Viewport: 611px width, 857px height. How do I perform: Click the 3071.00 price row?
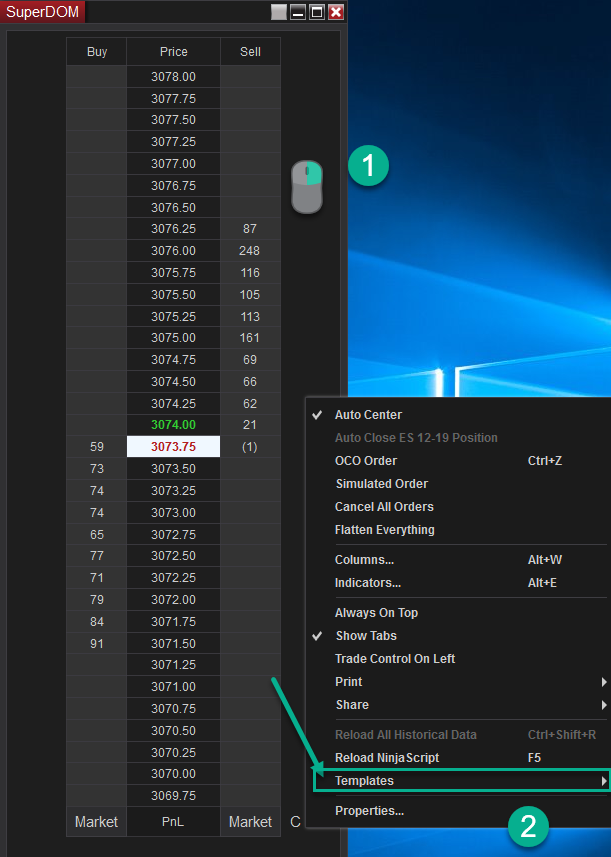173,686
